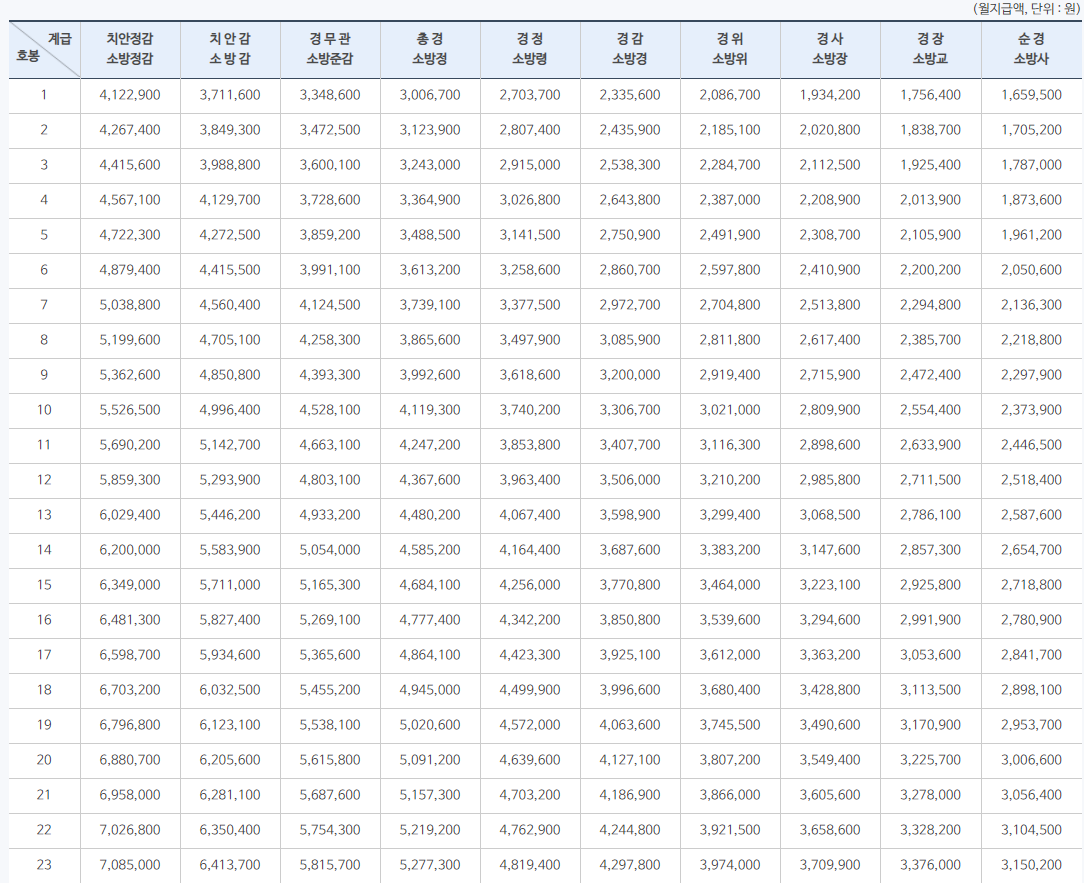Select the figure 2,373,900
This screenshot has height=883, width=1084.
click(1031, 410)
